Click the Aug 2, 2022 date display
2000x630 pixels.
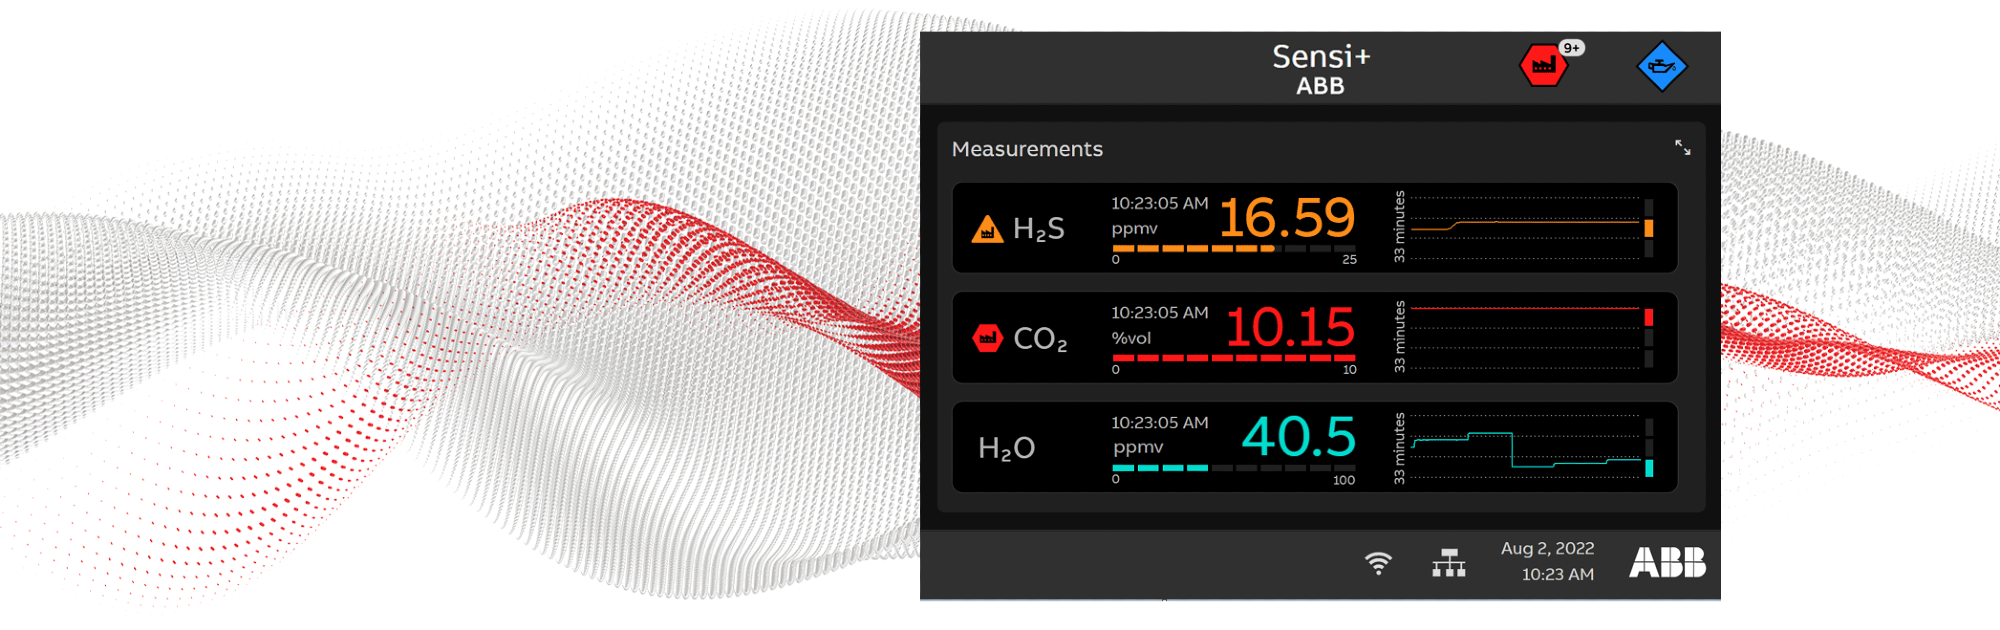[1547, 548]
